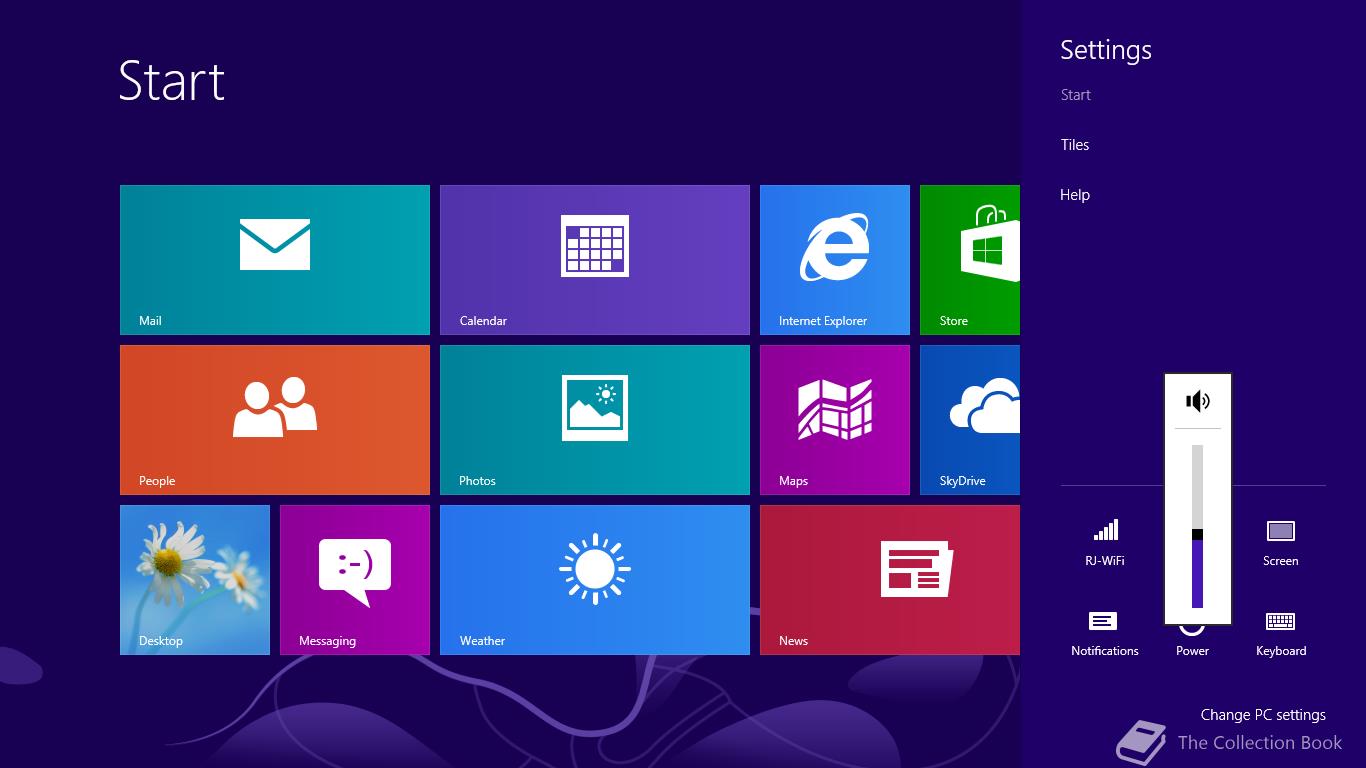Open the People tile
The width and height of the screenshot is (1366, 768).
click(x=275, y=420)
